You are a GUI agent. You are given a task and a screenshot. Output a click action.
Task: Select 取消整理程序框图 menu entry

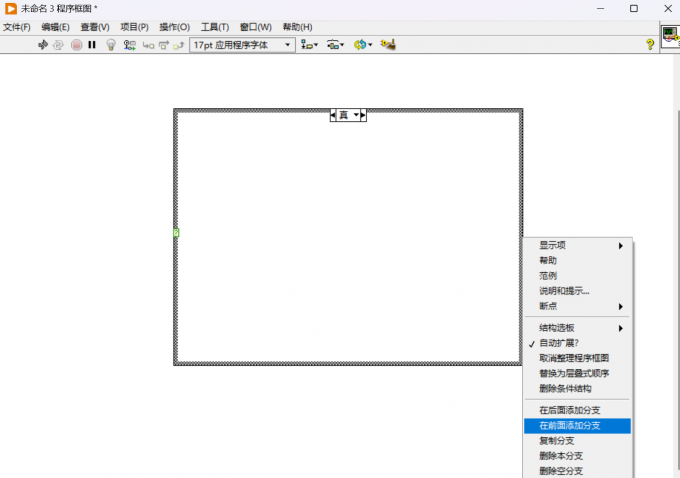tap(577, 358)
